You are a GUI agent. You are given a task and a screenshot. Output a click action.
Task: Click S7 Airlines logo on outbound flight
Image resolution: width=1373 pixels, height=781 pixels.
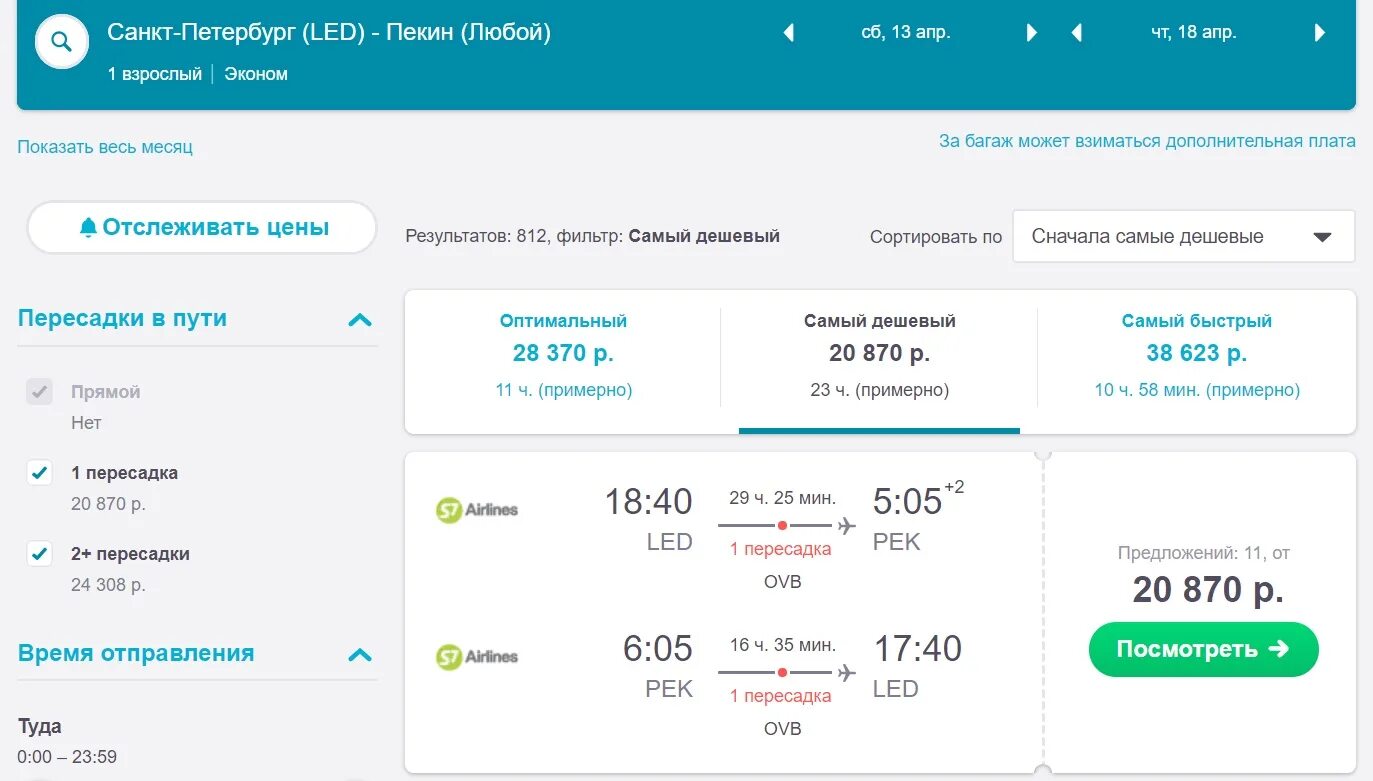pos(477,510)
